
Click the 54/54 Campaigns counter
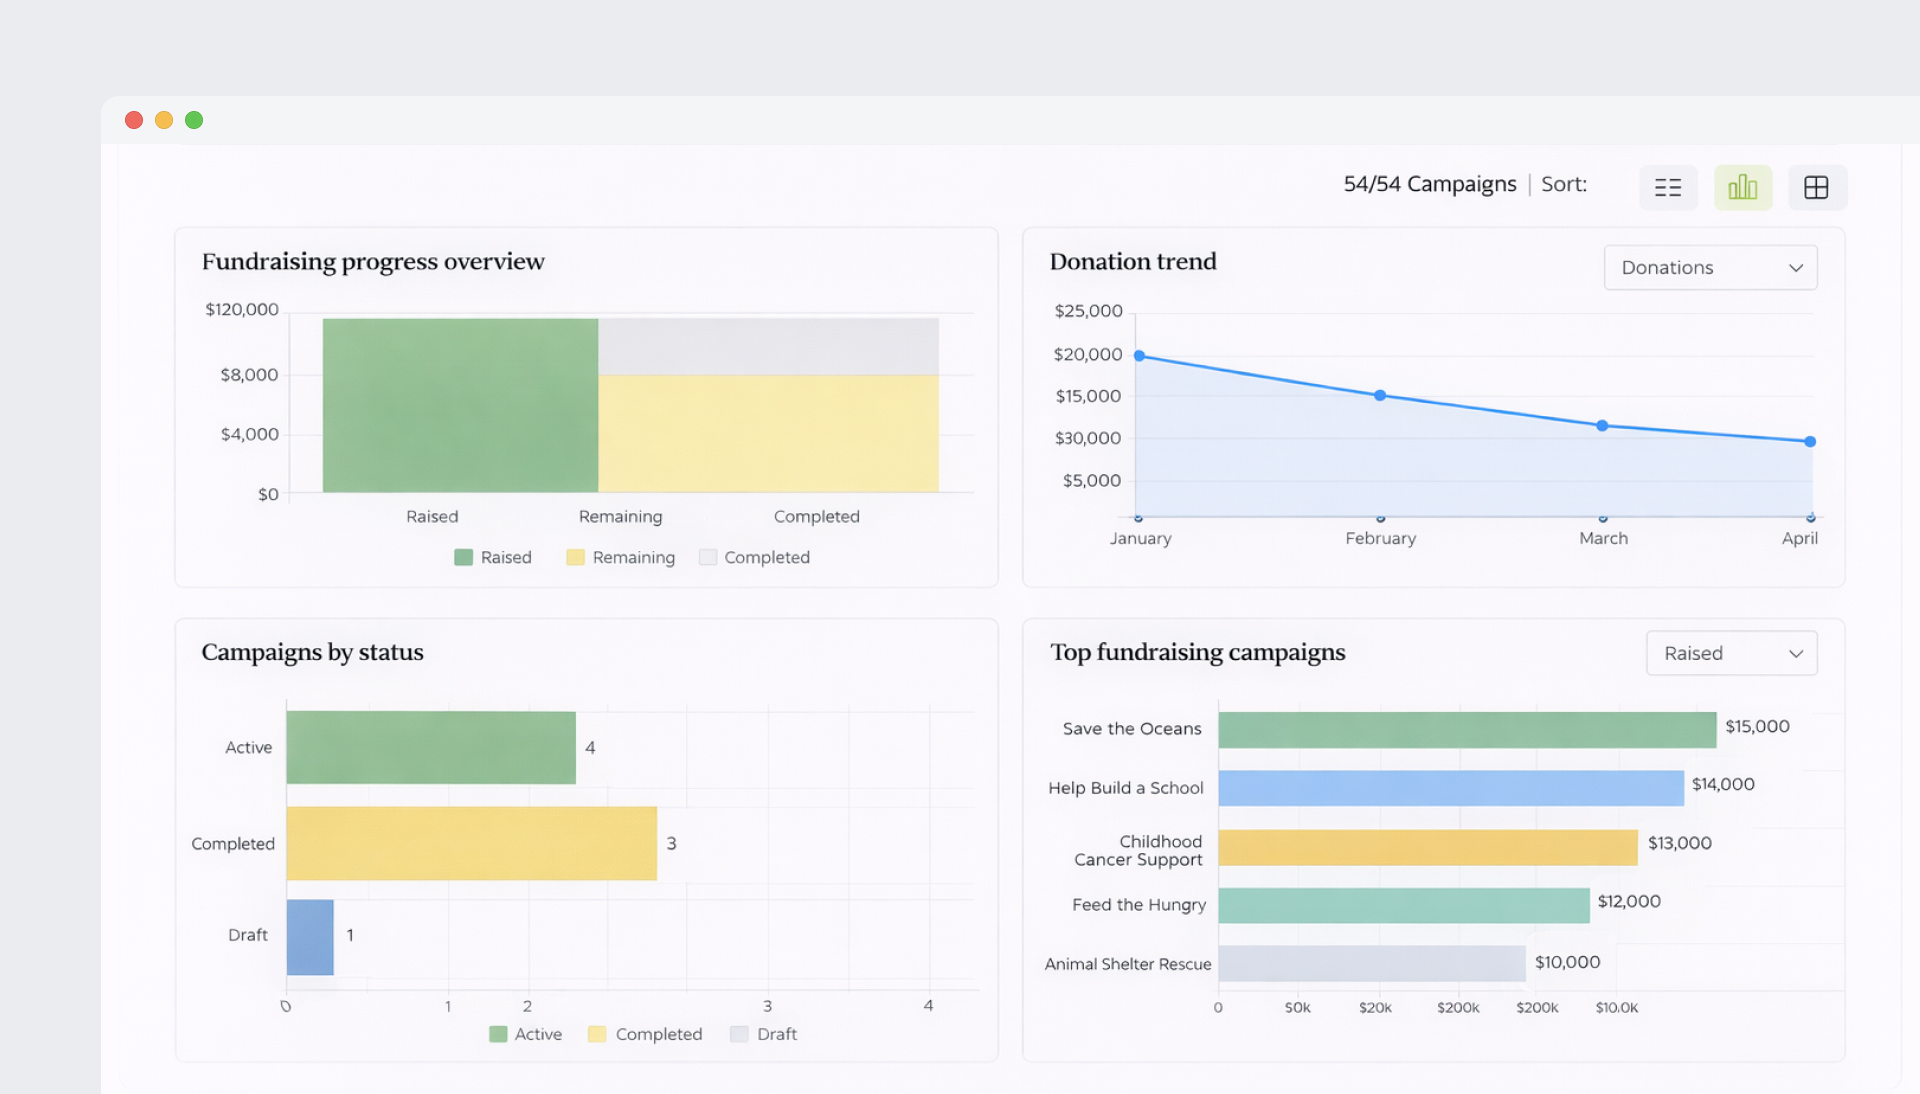pyautogui.click(x=1429, y=184)
